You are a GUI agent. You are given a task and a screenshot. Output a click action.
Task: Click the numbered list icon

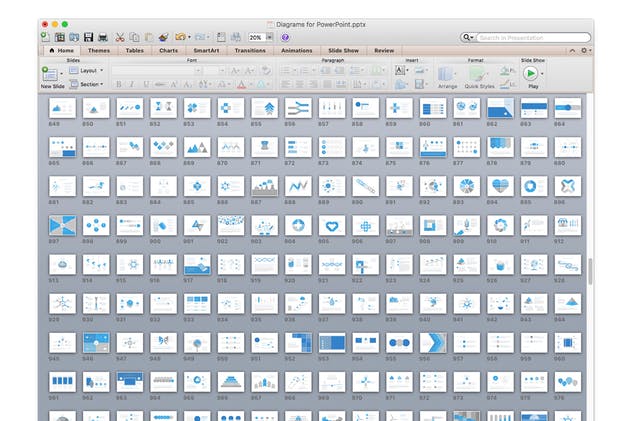click(x=304, y=71)
